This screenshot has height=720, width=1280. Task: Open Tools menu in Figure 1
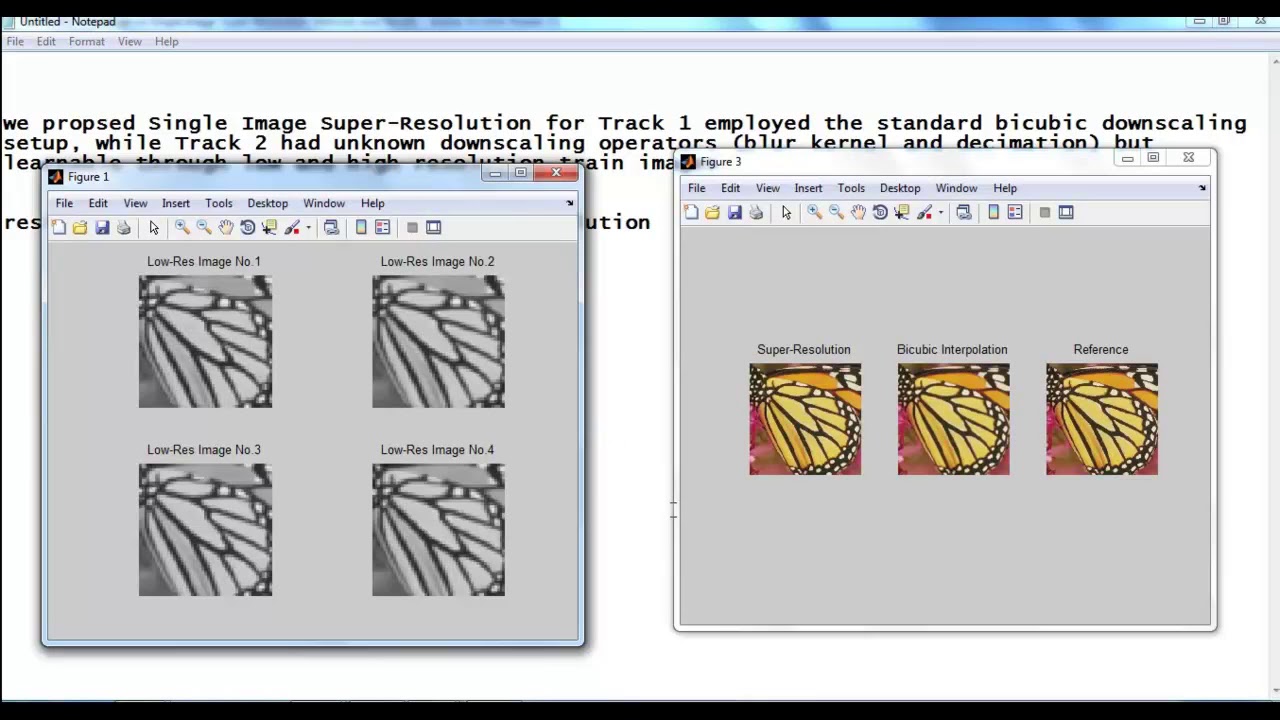coord(218,203)
